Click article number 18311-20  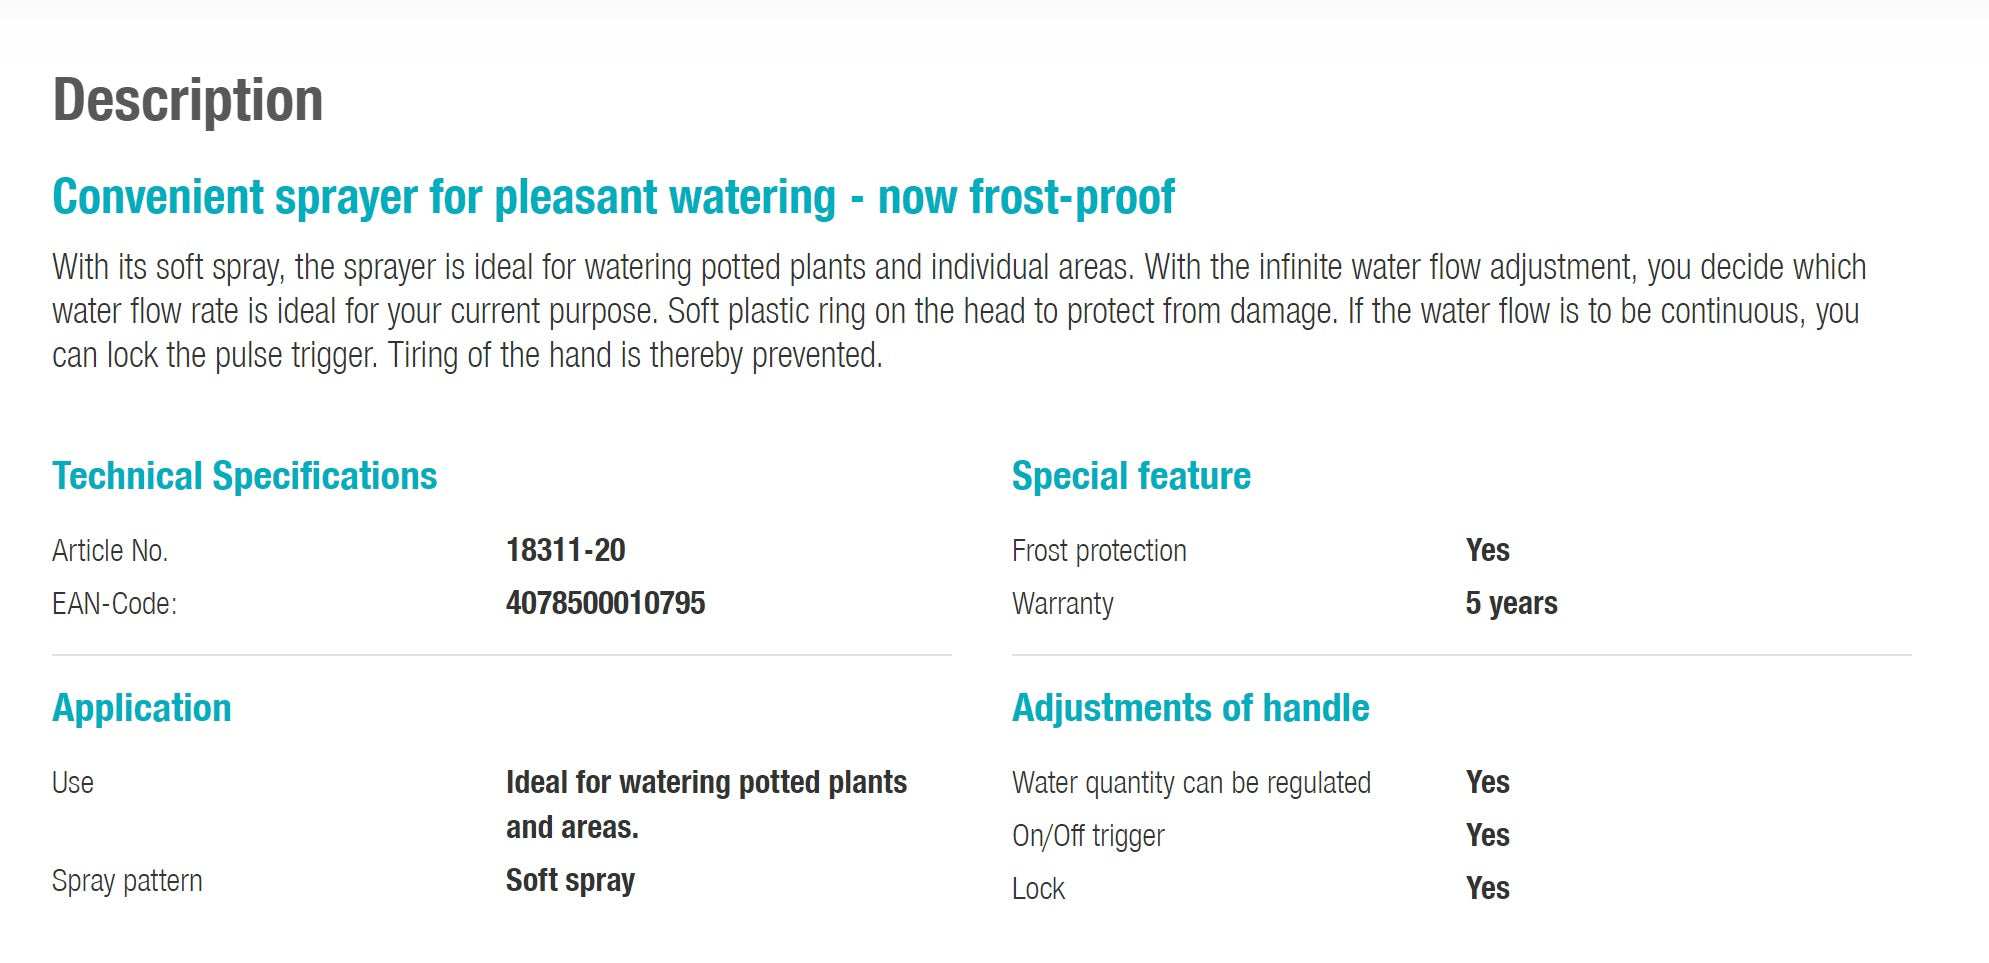(x=565, y=550)
